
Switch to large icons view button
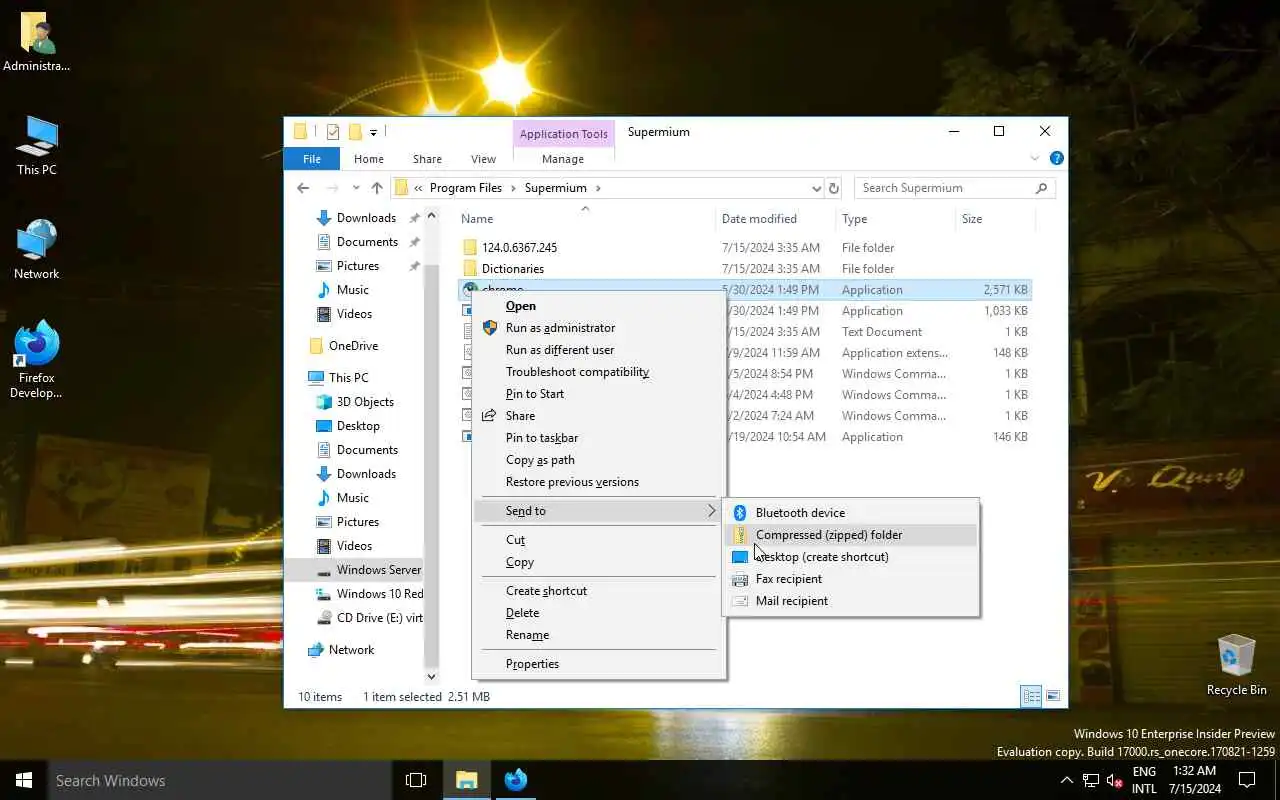(1051, 696)
